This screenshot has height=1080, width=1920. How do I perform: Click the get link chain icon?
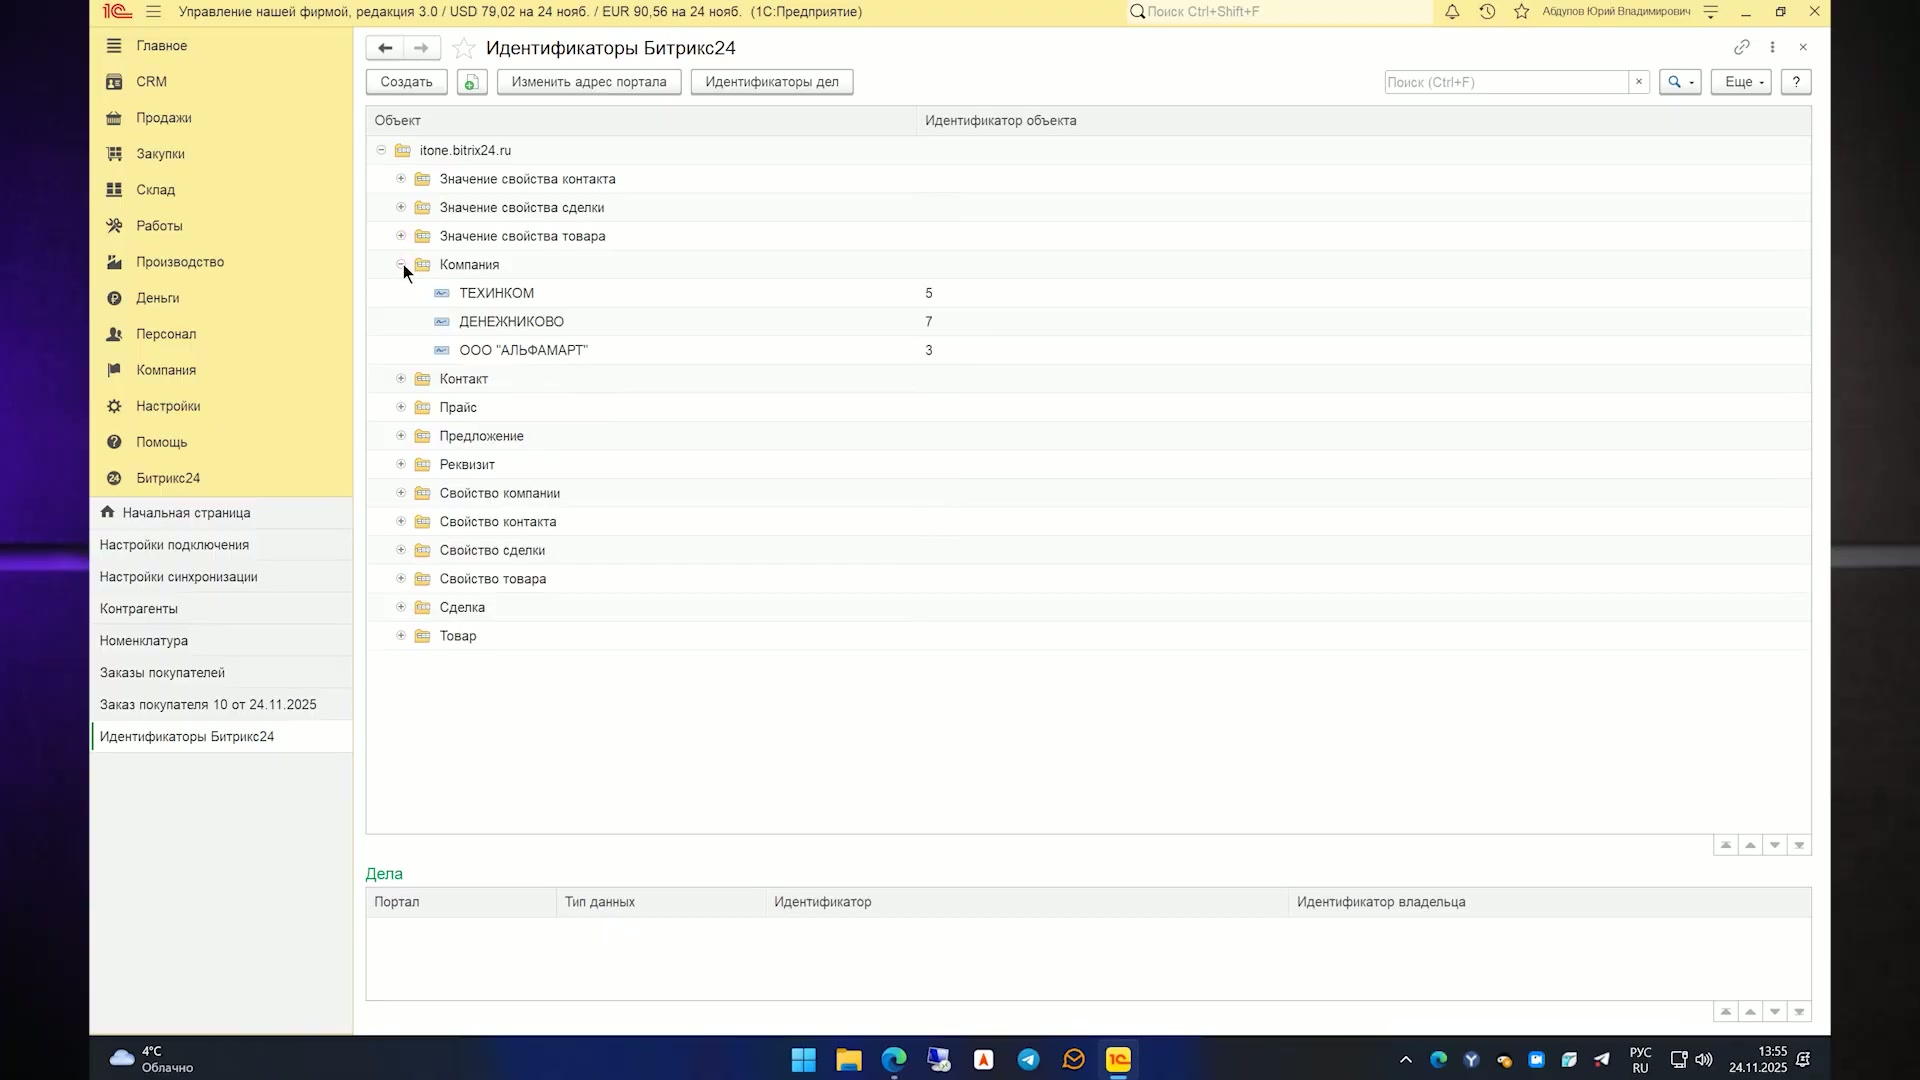pyautogui.click(x=1742, y=47)
